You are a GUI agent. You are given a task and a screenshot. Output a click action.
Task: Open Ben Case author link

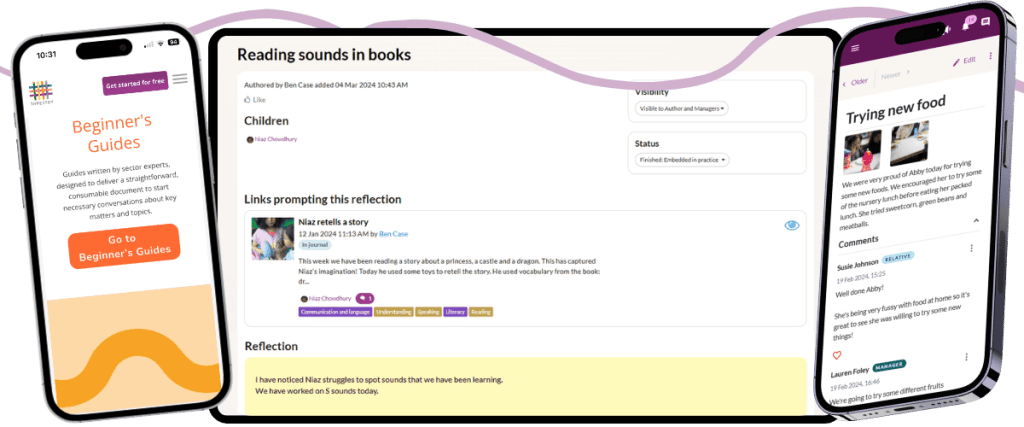[x=393, y=233]
